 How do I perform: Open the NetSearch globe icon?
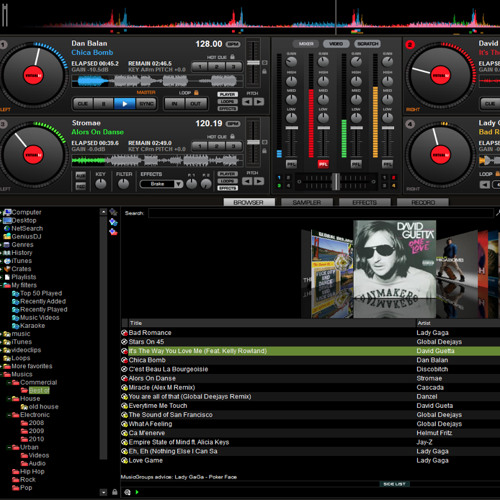[x=7, y=228]
